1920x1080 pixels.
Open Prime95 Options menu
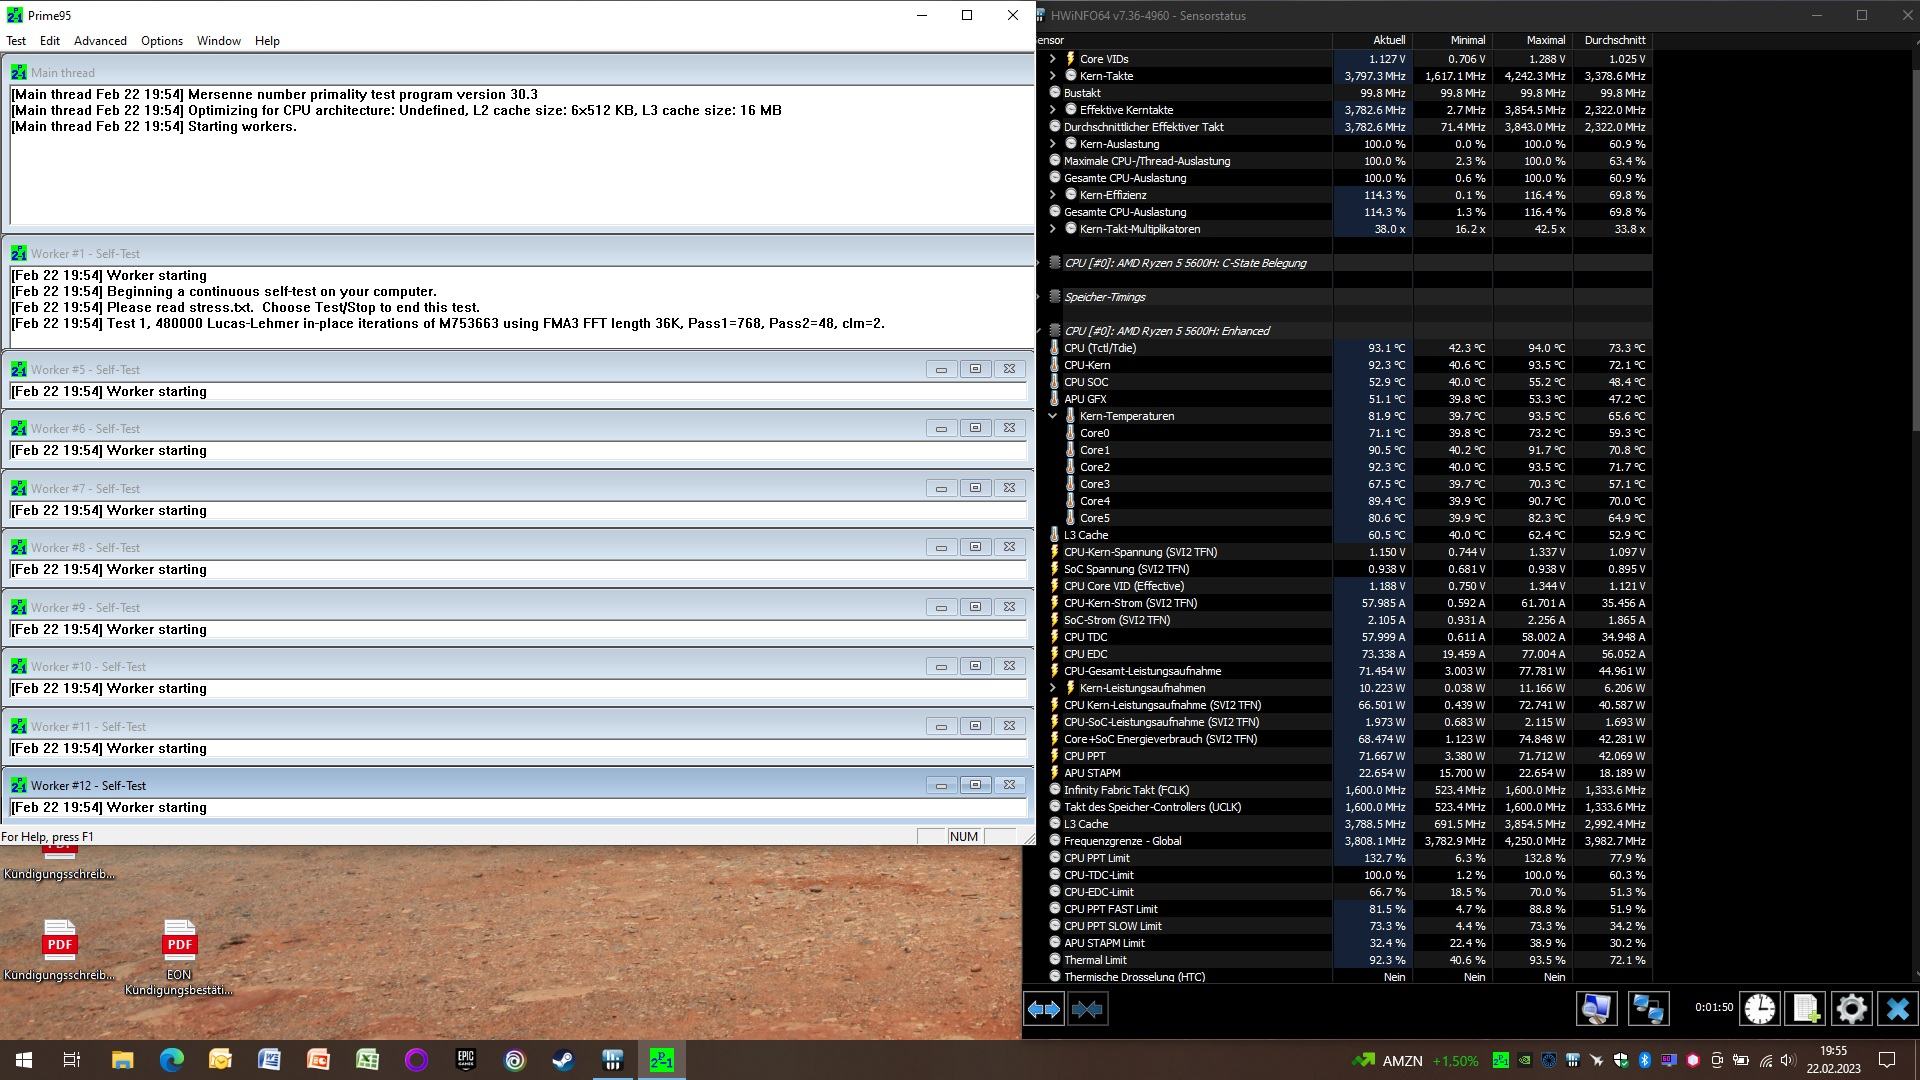coord(162,41)
